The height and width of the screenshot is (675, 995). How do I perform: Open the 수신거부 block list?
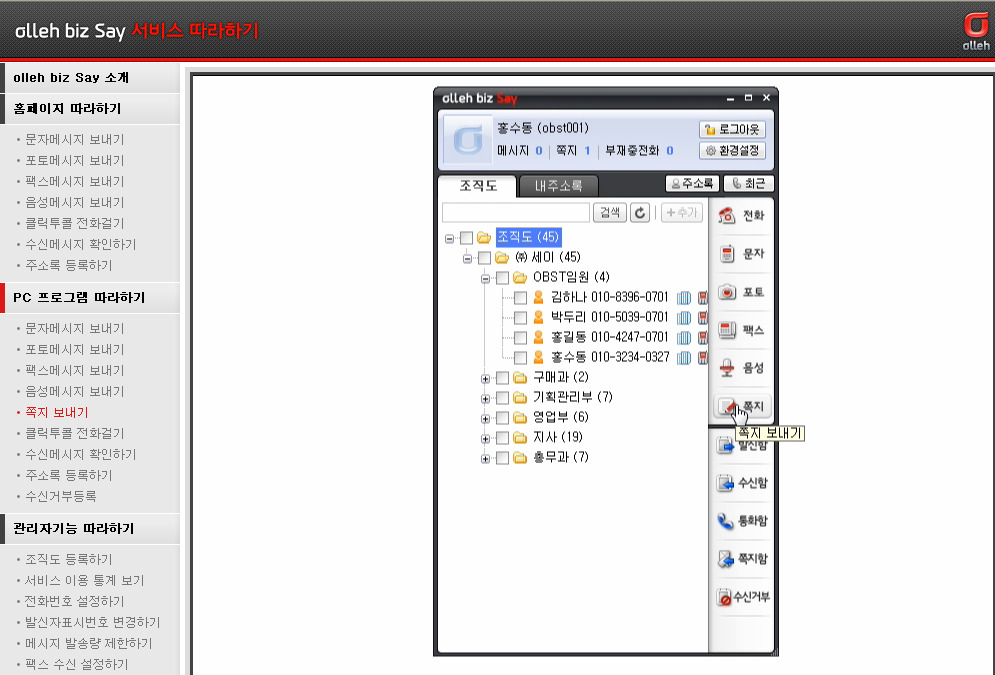click(x=741, y=597)
